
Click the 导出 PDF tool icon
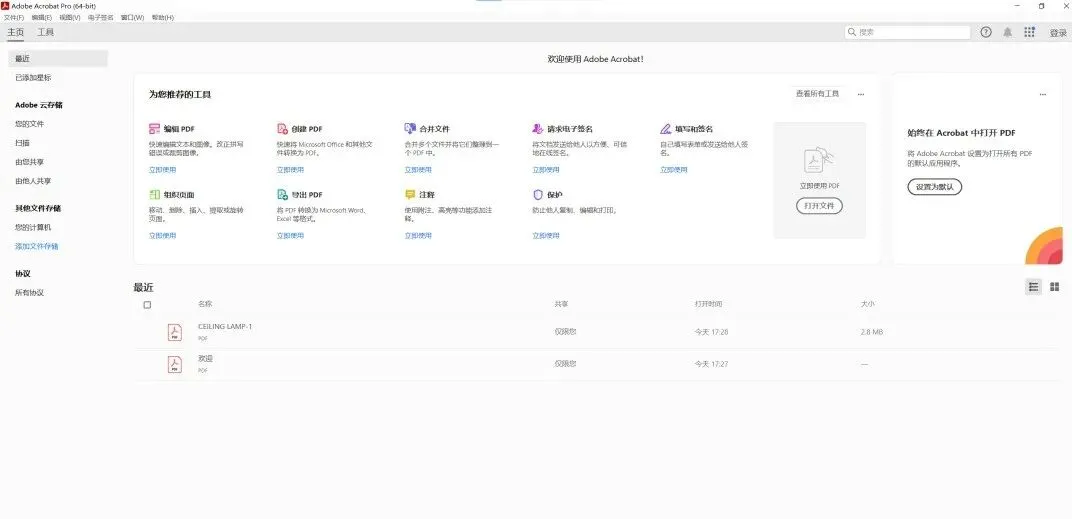[282, 195]
